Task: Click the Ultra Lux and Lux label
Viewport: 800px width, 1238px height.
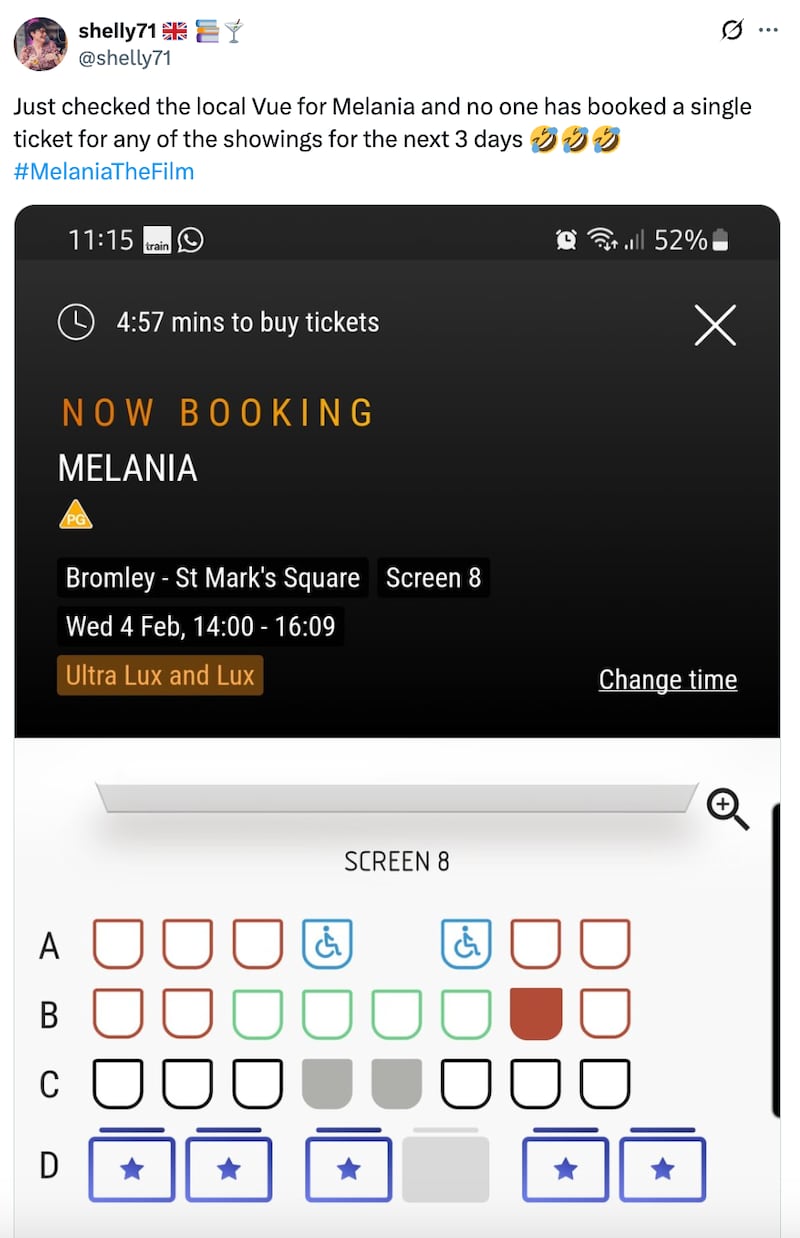Action: [159, 675]
